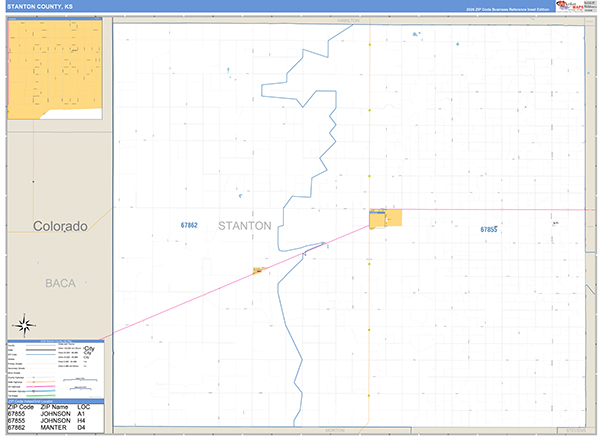Click the STEVENS label at bottom right
The height and width of the screenshot is (436, 600).
click(576, 431)
